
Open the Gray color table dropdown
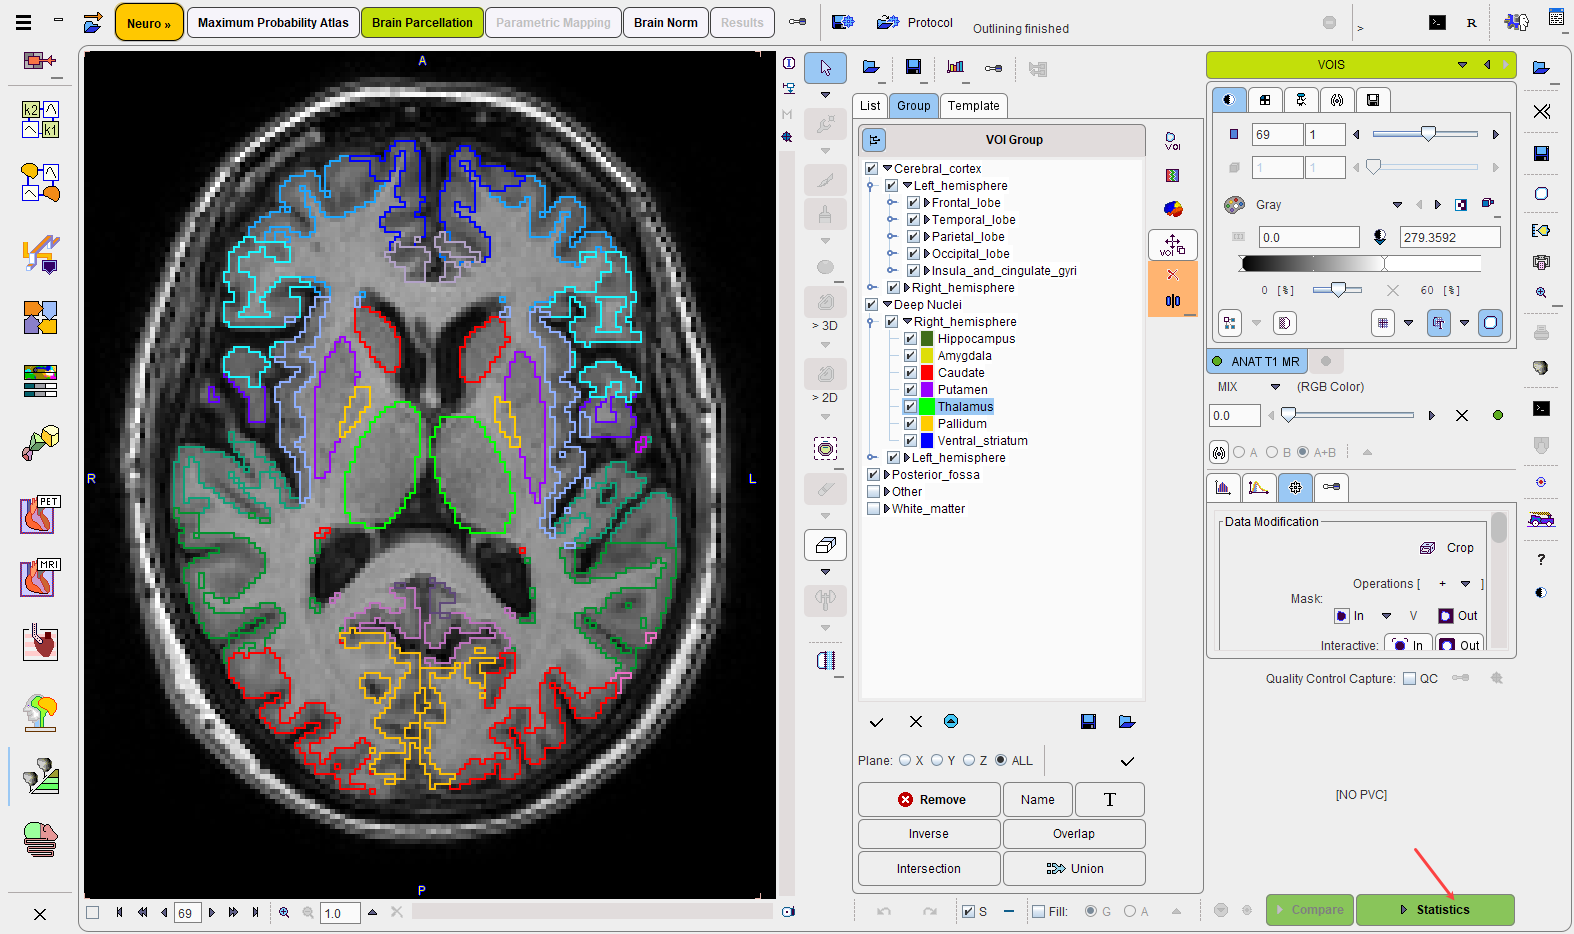(x=1397, y=205)
